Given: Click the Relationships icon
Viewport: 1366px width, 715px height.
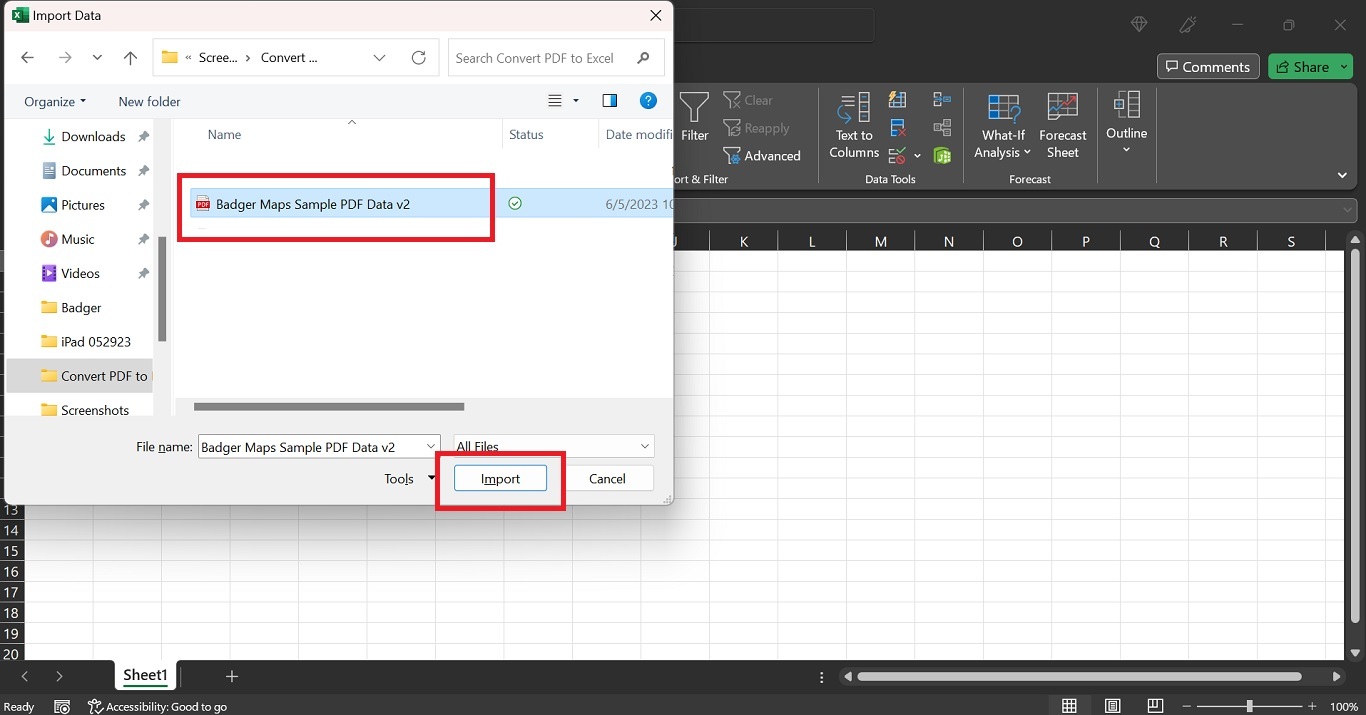Looking at the screenshot, I should (942, 128).
